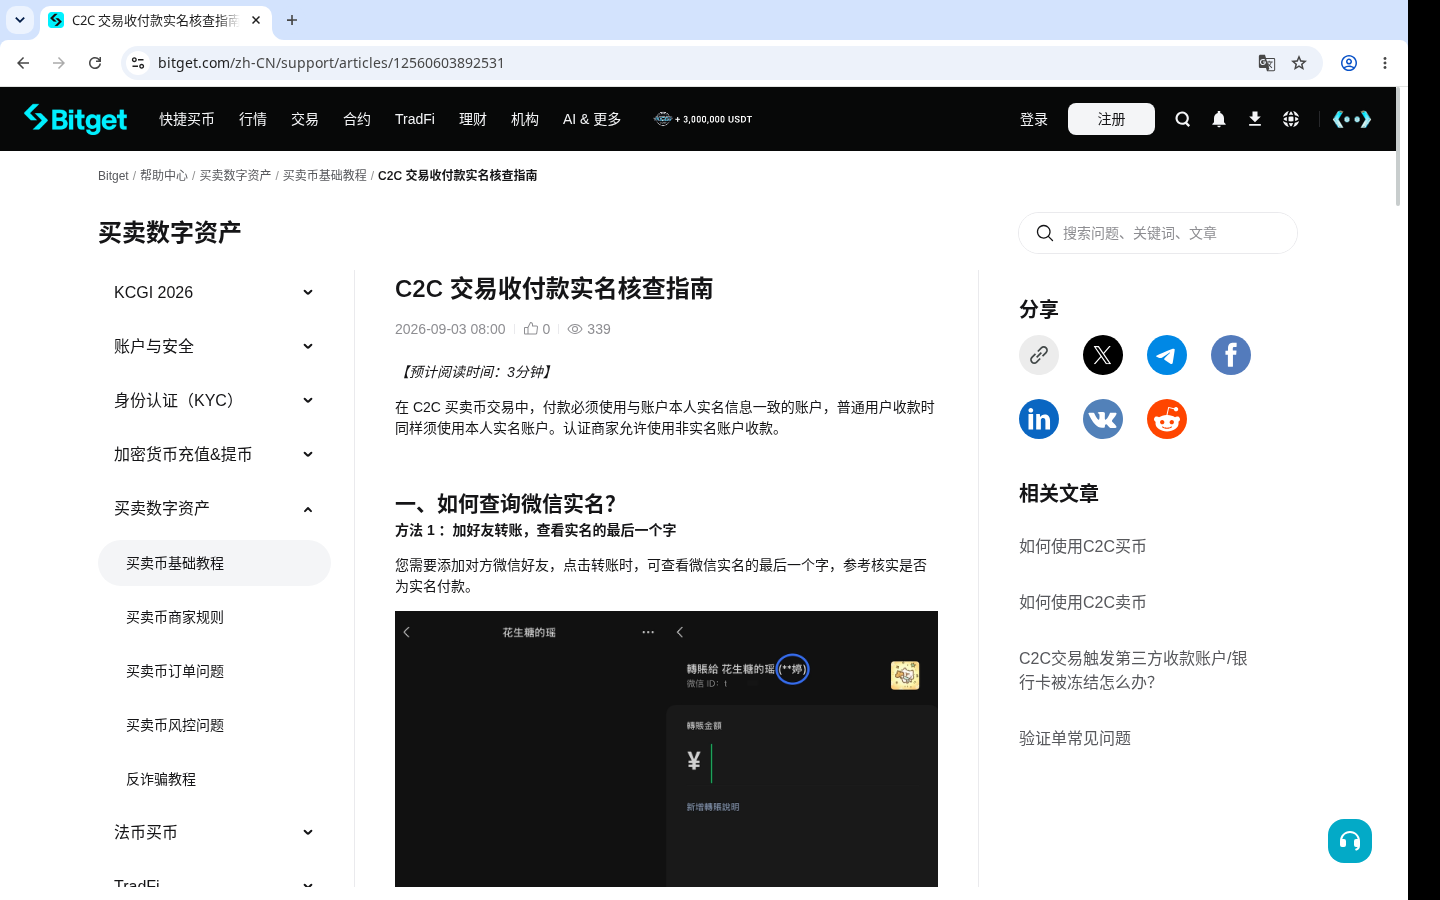Select 买卖币风控问题 in sidebar
Image resolution: width=1440 pixels, height=900 pixels.
(x=214, y=725)
